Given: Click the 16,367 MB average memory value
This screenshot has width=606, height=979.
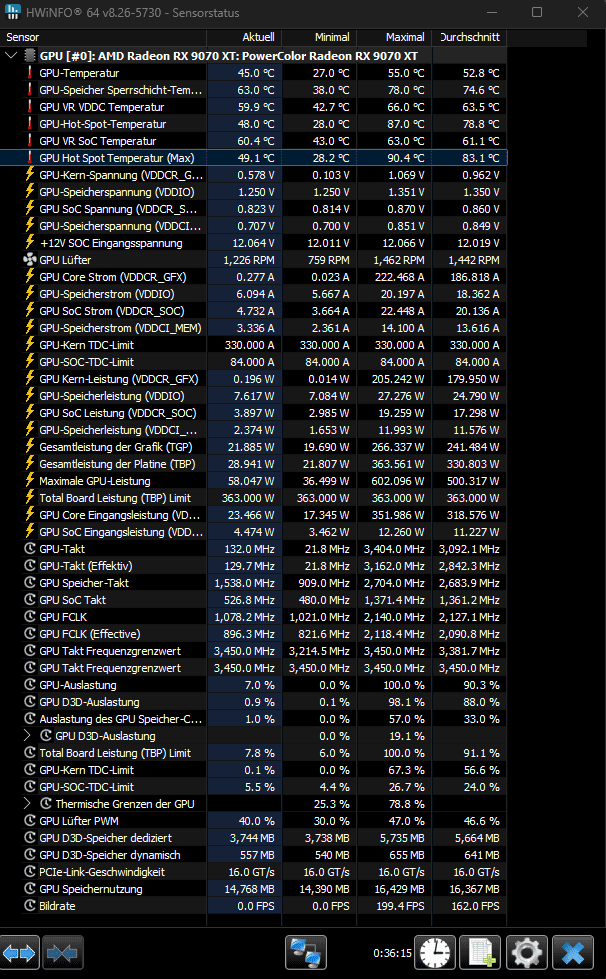Looking at the screenshot, I should tap(474, 888).
